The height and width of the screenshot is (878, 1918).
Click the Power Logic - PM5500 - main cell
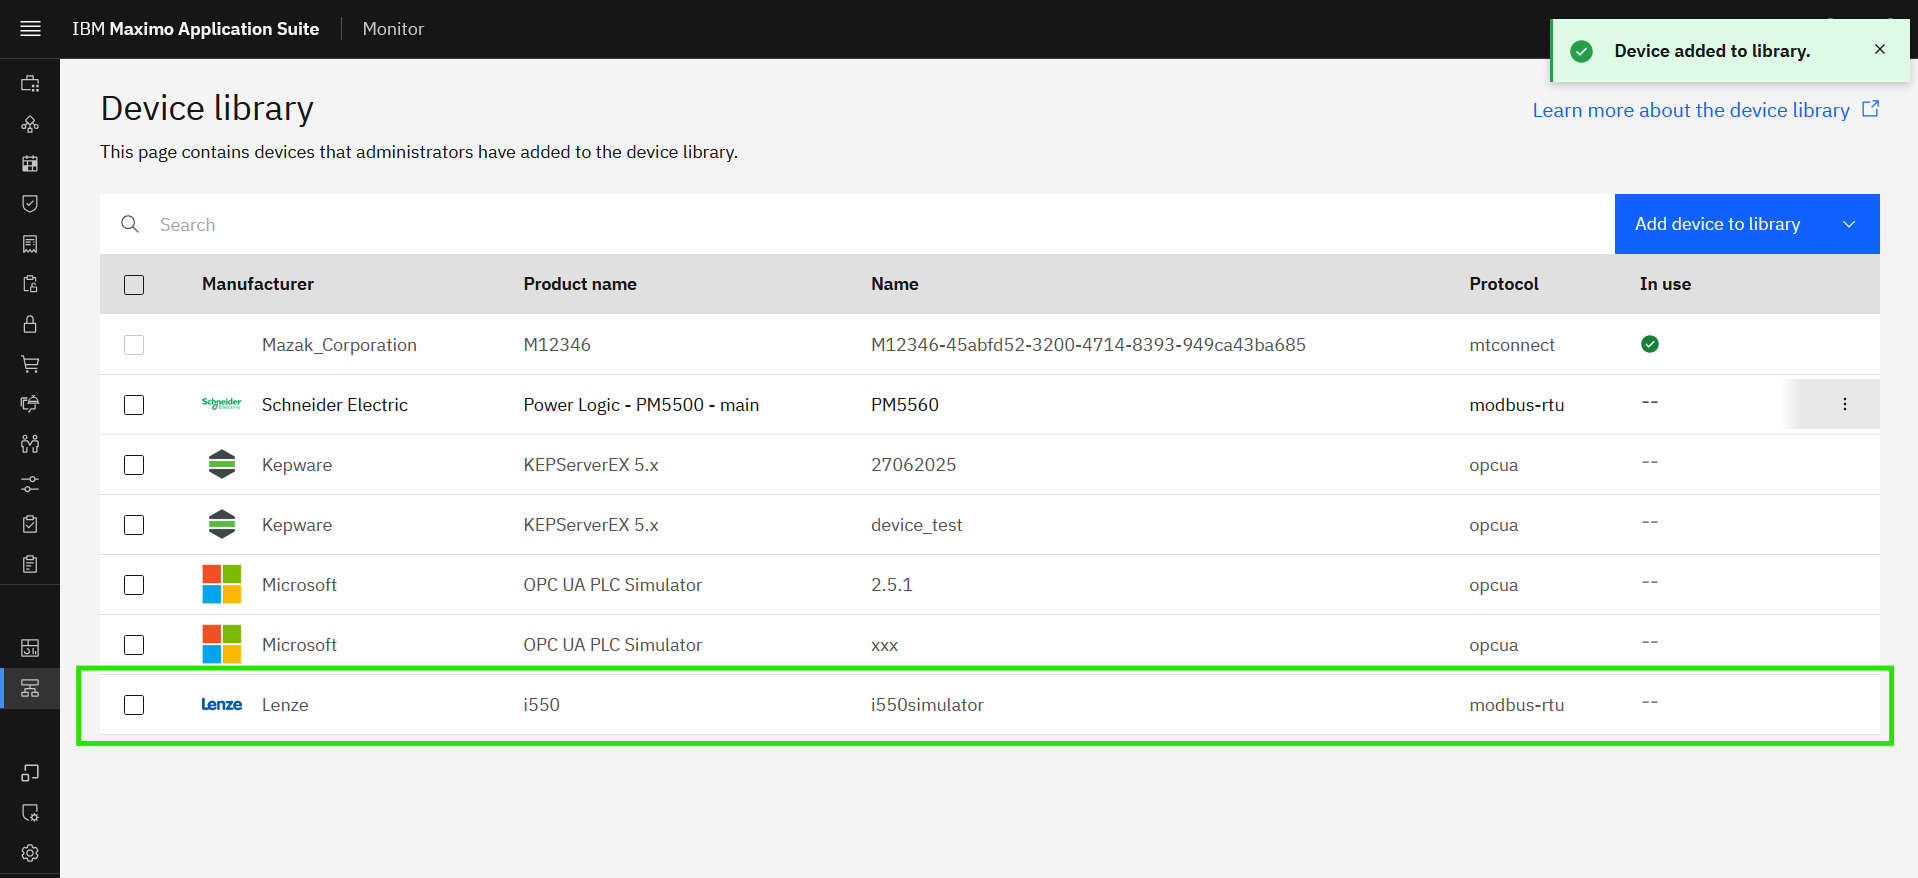click(641, 404)
